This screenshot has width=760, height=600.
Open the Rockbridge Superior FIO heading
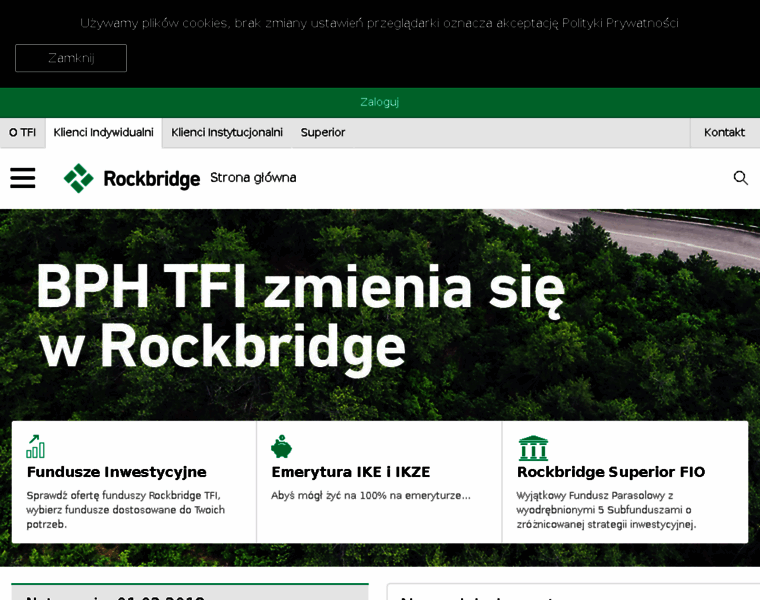611,472
